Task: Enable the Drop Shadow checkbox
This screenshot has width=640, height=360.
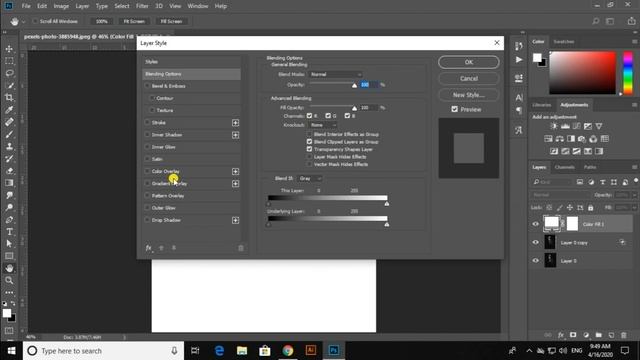Action: (x=147, y=220)
